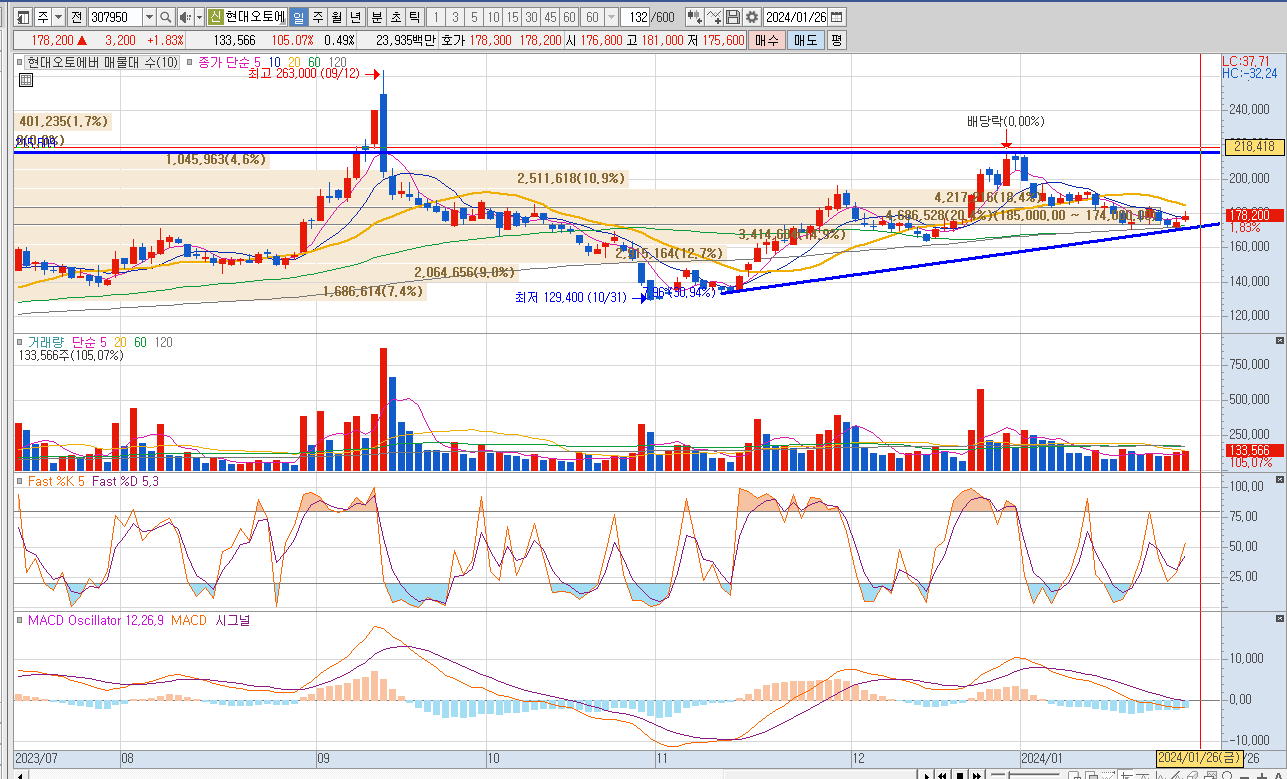Screen dimensions: 1287x779
Task: Expand the dropdown beside the speaker icon
Action: 199,17
